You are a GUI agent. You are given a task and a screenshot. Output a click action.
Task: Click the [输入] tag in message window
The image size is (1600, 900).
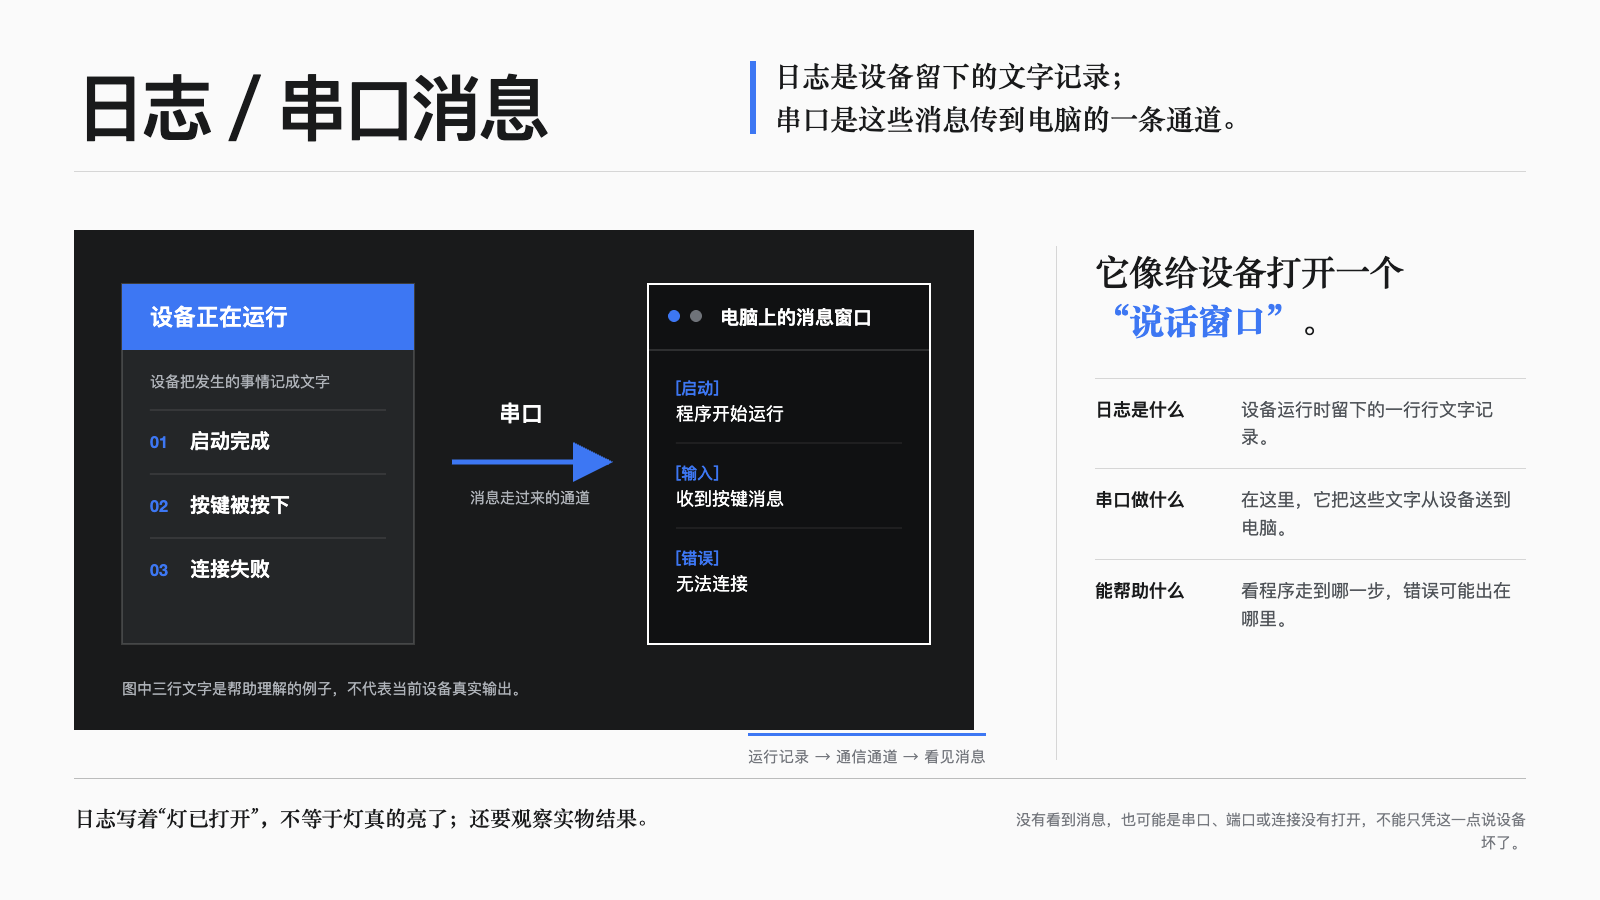tap(697, 473)
